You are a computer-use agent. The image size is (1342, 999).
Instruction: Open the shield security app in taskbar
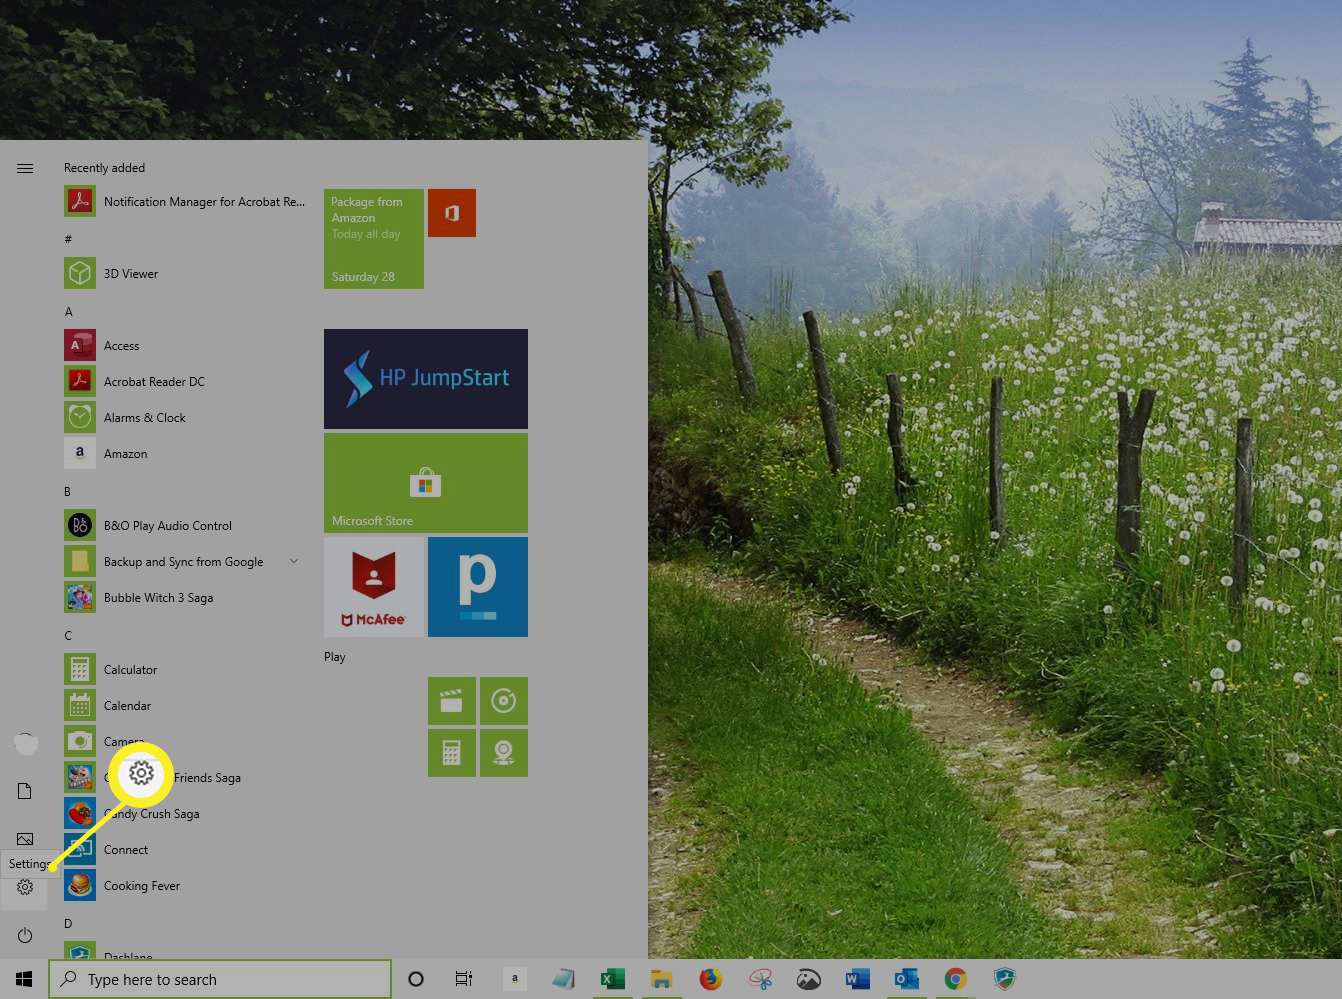[1004, 979]
